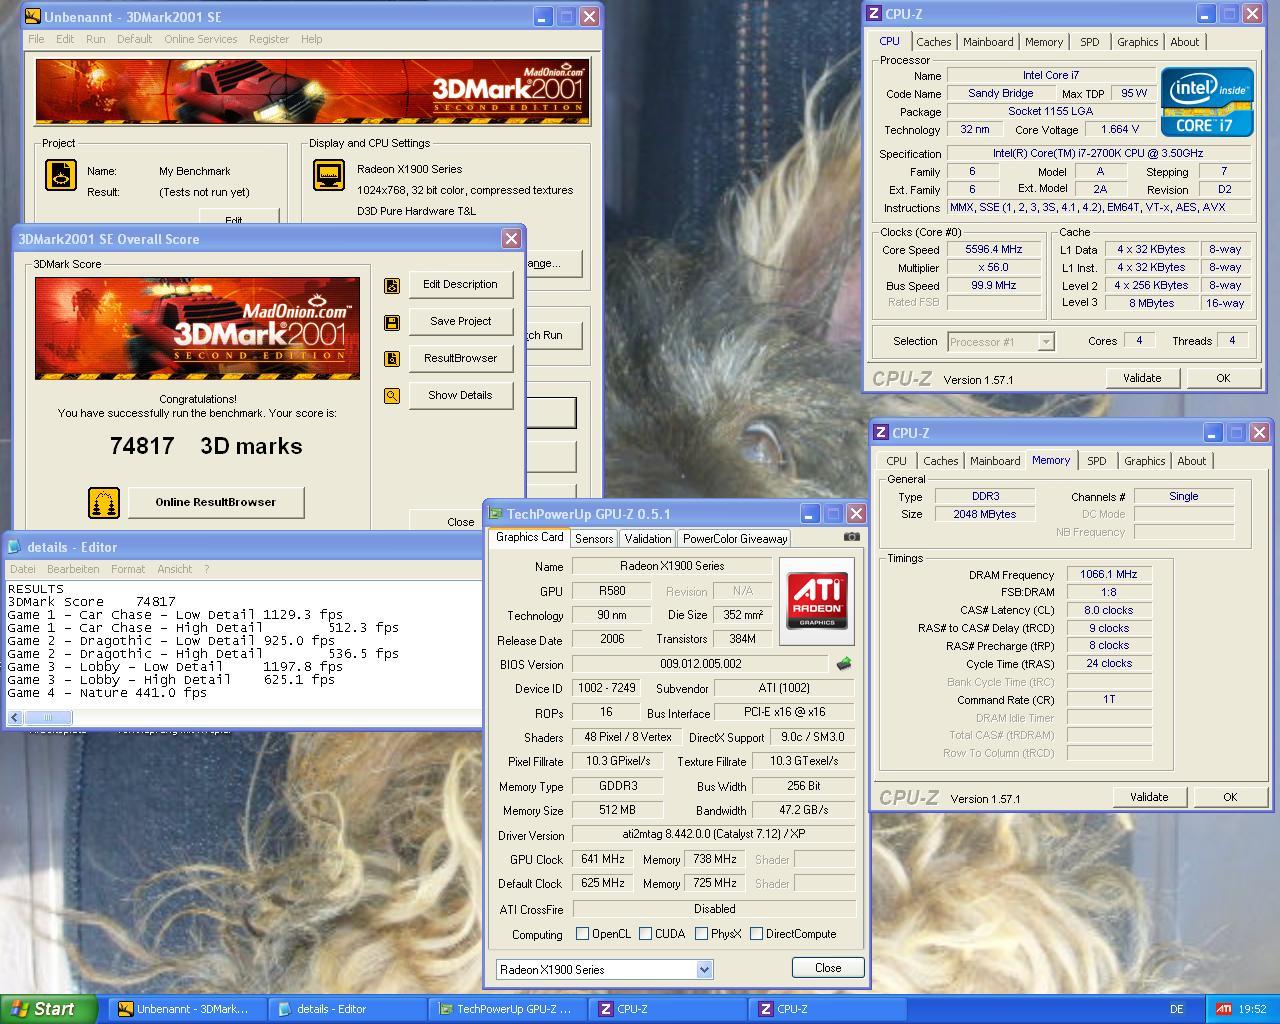Open Graphics tab in bottom CPU-Z window

click(1145, 461)
